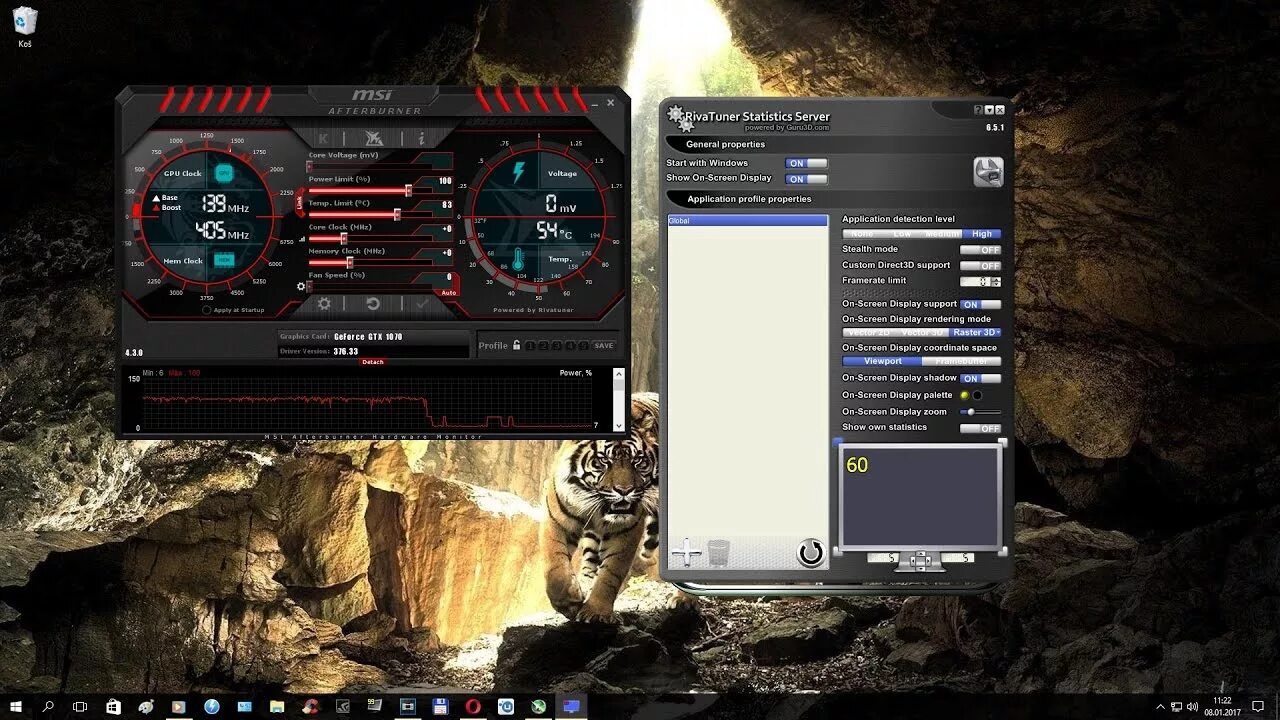
Task: Click the lightning bolt voltage icon
Action: (x=518, y=173)
